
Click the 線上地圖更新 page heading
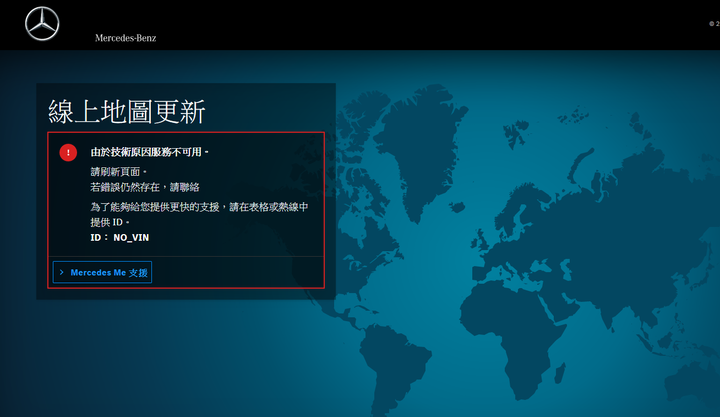[127, 112]
